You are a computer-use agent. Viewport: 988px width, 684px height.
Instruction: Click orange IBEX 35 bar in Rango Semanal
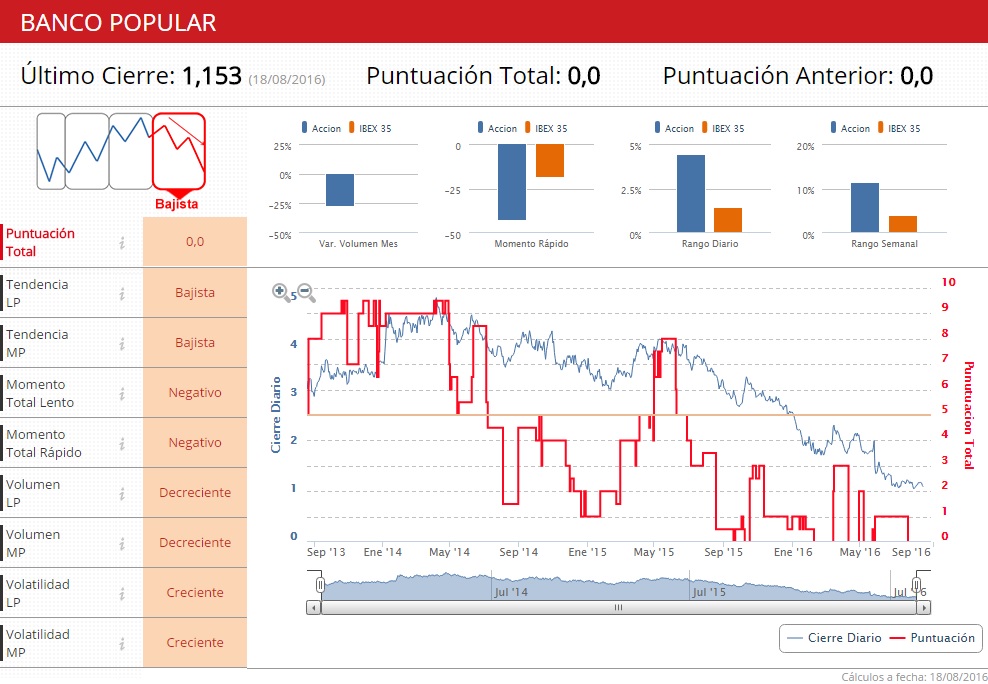tap(903, 224)
